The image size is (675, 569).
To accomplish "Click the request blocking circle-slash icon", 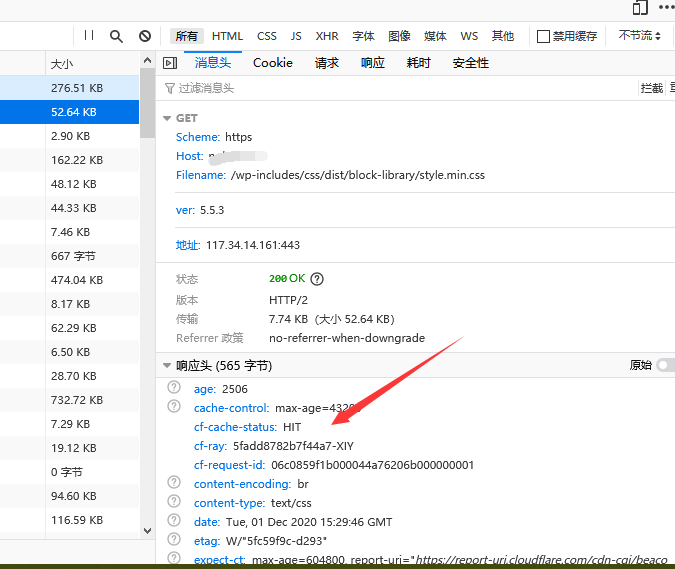I will coord(145,36).
